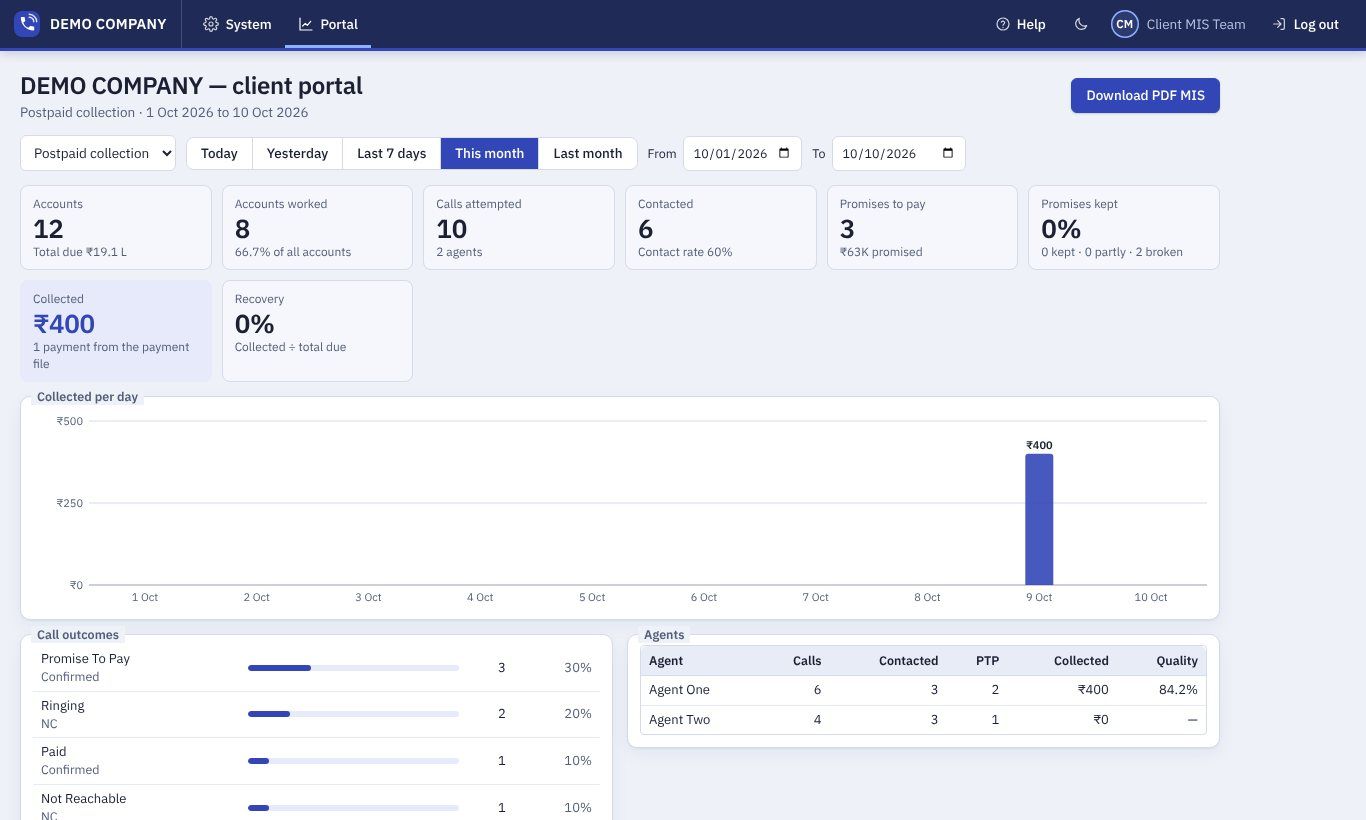Click the DEMO COMPANY phone logo icon
The width and height of the screenshot is (1366, 820).
point(27,24)
